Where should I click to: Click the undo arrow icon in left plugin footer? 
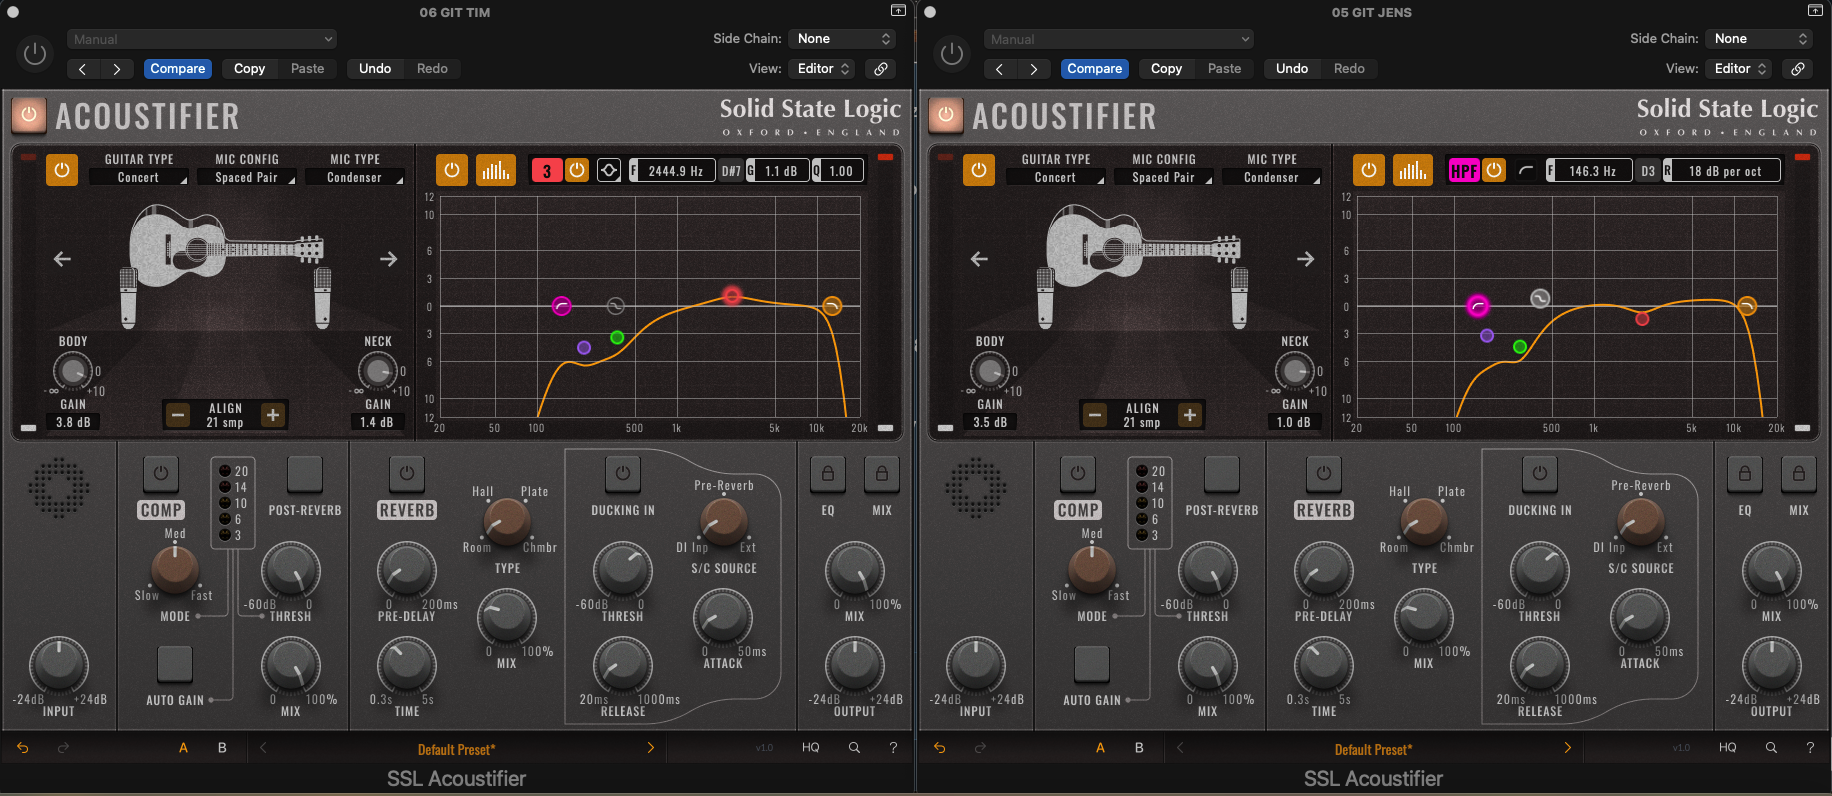click(23, 748)
